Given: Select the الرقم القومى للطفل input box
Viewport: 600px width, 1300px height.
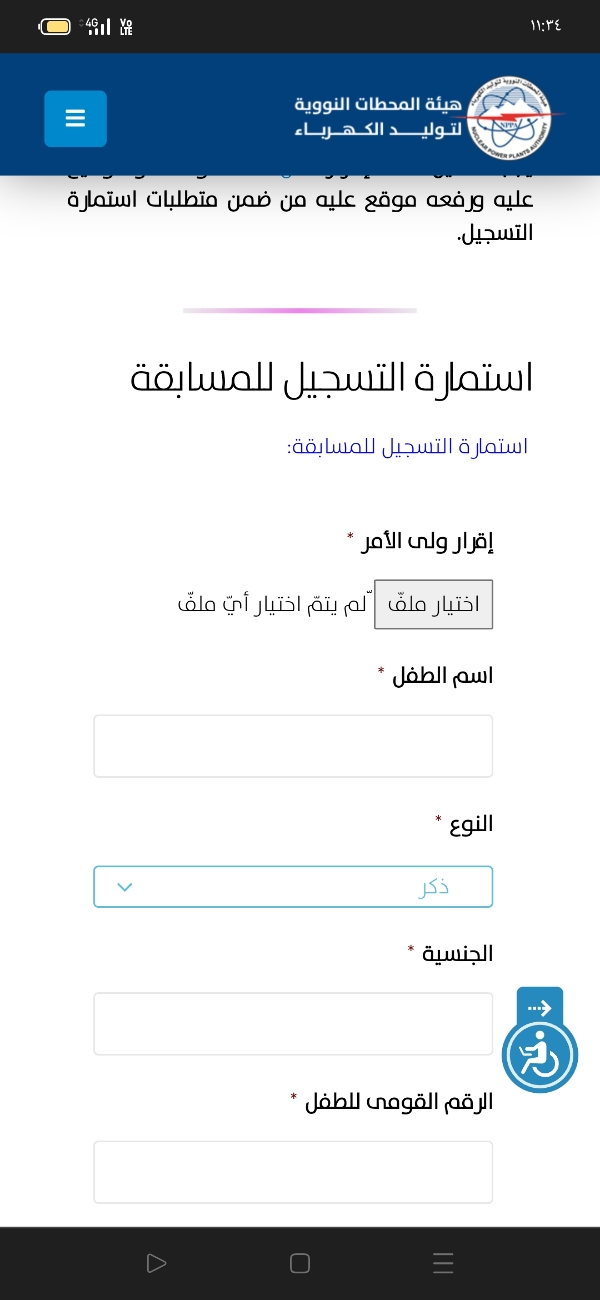Looking at the screenshot, I should (293, 1172).
